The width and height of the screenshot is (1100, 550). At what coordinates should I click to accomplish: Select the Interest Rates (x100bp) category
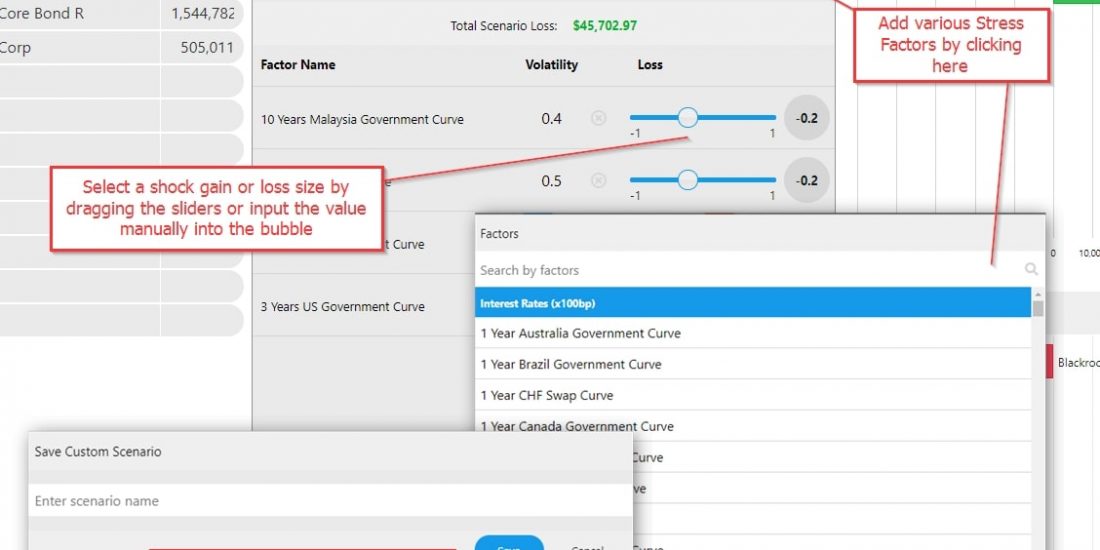pyautogui.click(x=752, y=303)
